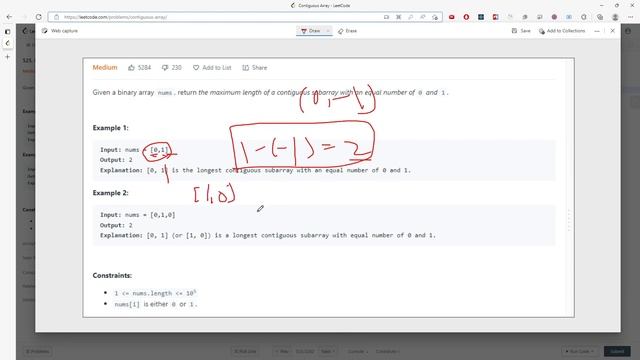
Task: Click the Web capture title icon
Action: (44, 31)
